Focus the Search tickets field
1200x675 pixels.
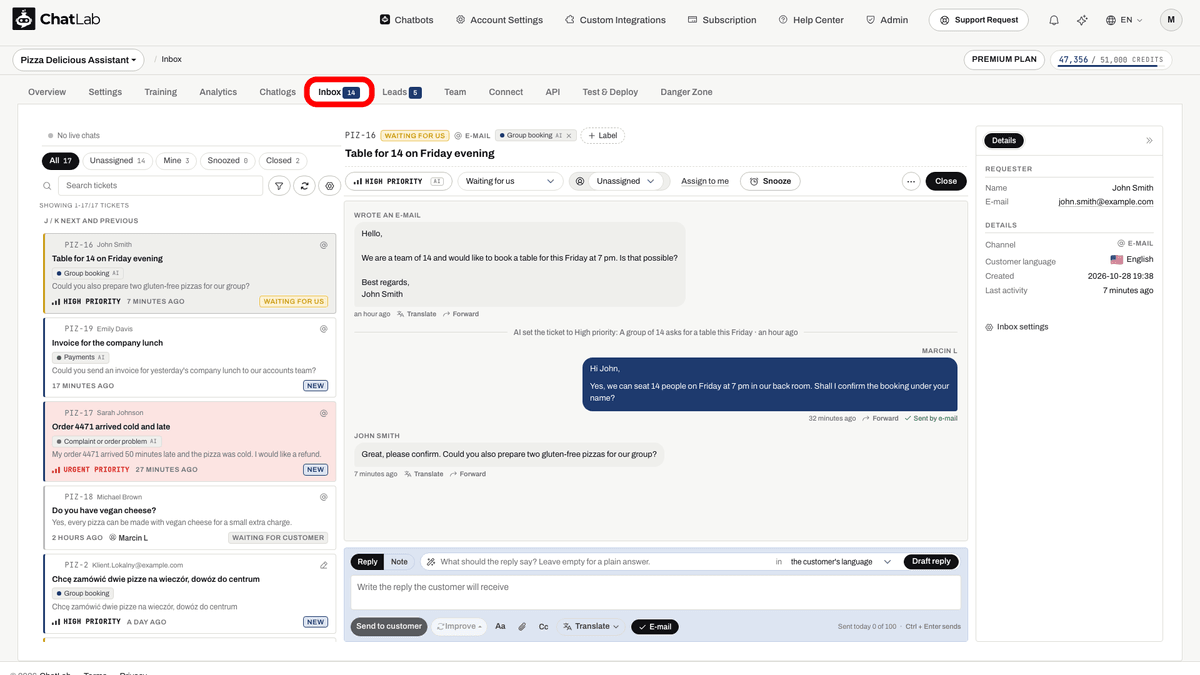pos(160,185)
